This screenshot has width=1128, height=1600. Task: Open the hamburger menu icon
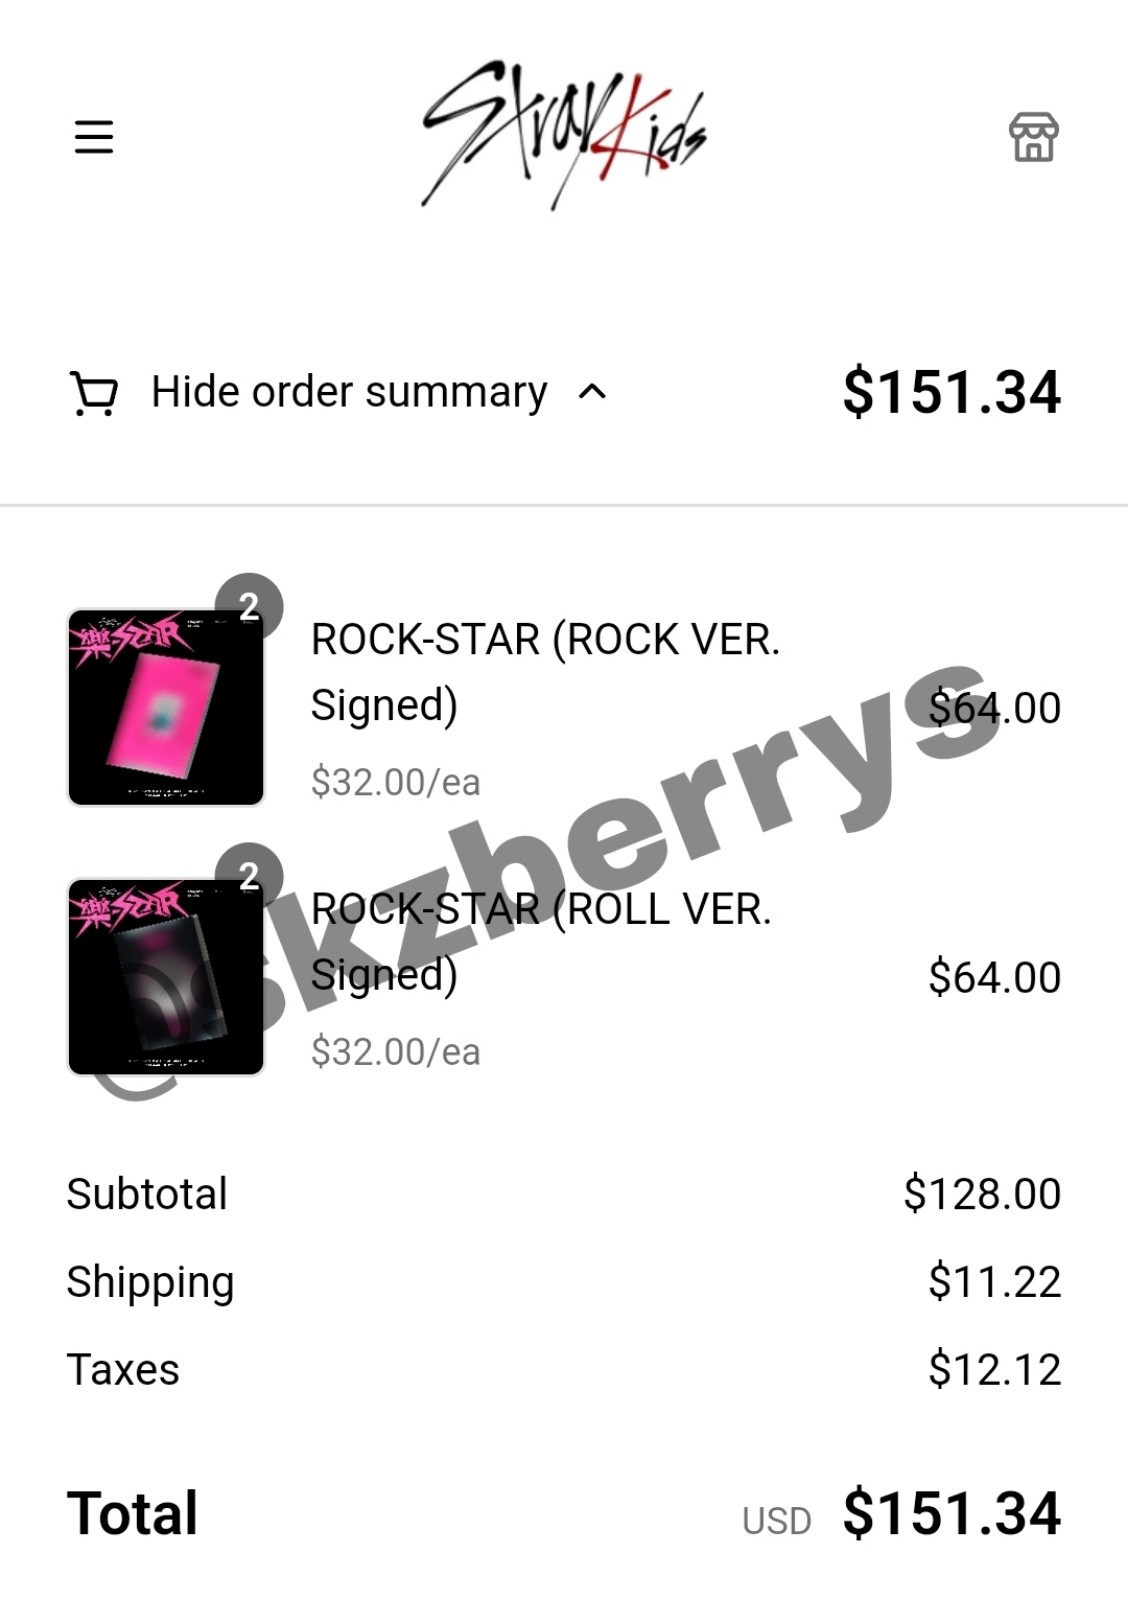94,136
